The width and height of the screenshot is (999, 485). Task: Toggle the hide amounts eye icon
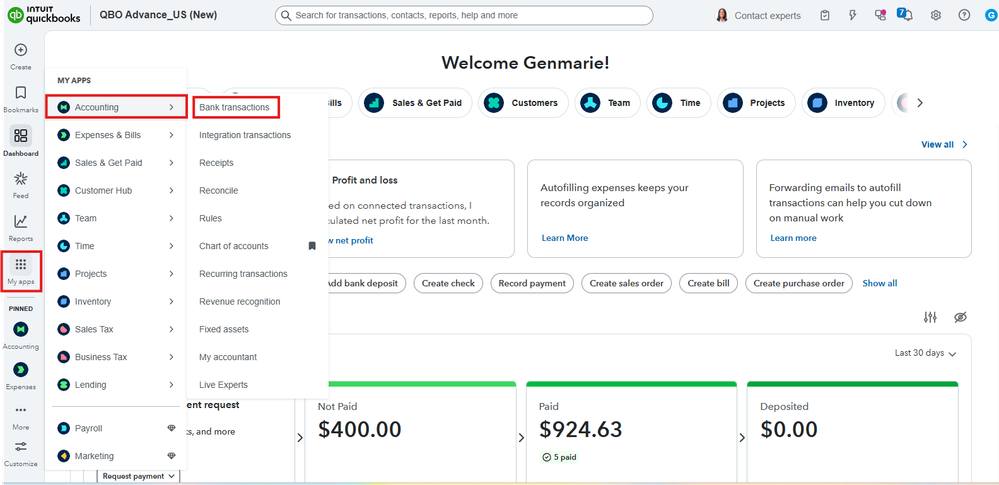point(960,317)
